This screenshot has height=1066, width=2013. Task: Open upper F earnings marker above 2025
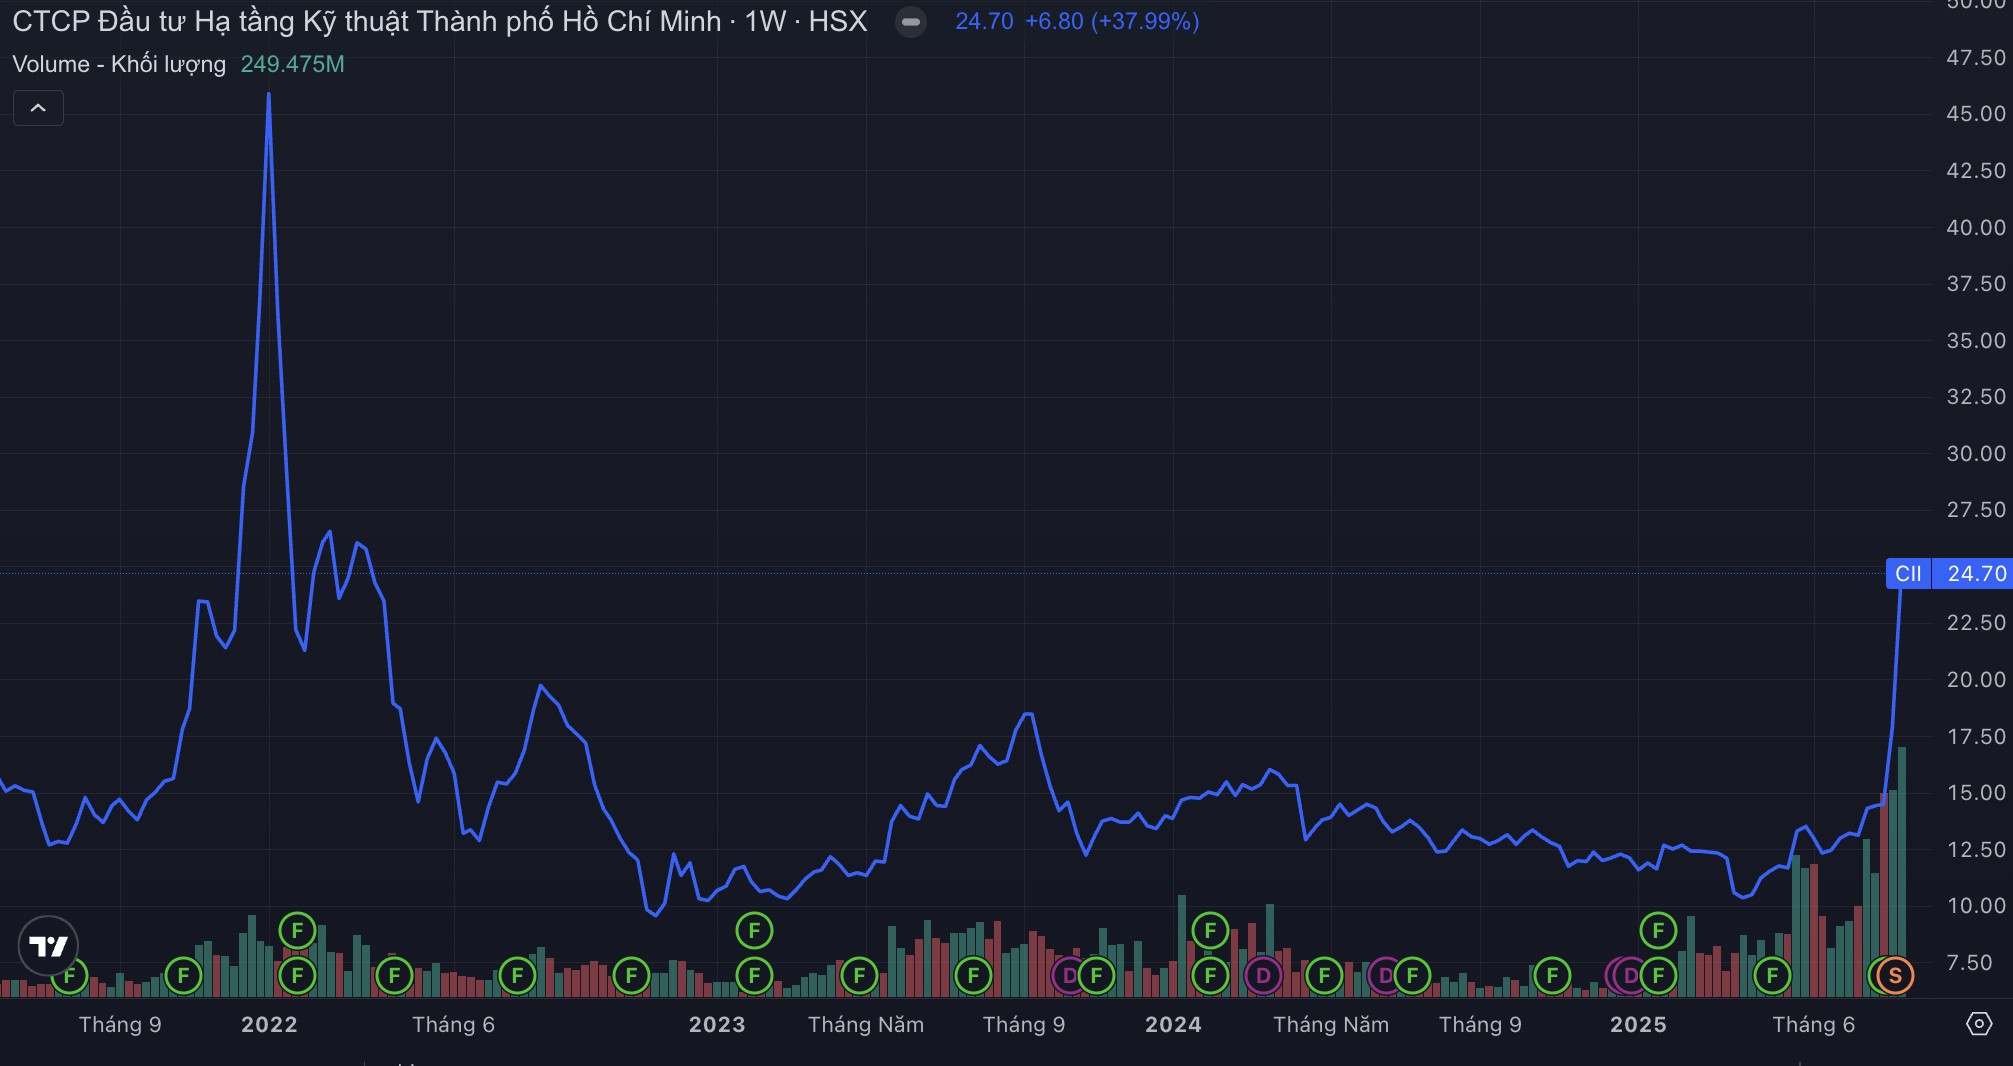coord(1658,931)
